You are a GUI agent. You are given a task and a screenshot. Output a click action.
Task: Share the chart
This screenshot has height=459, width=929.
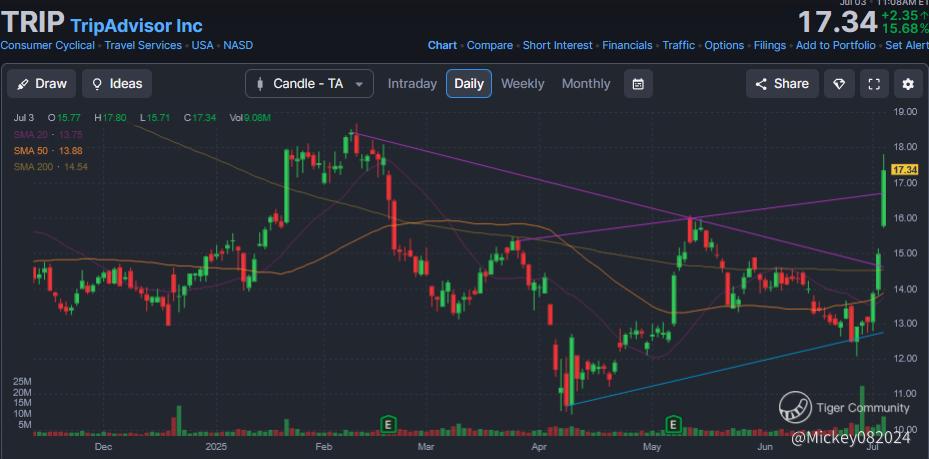tap(782, 84)
